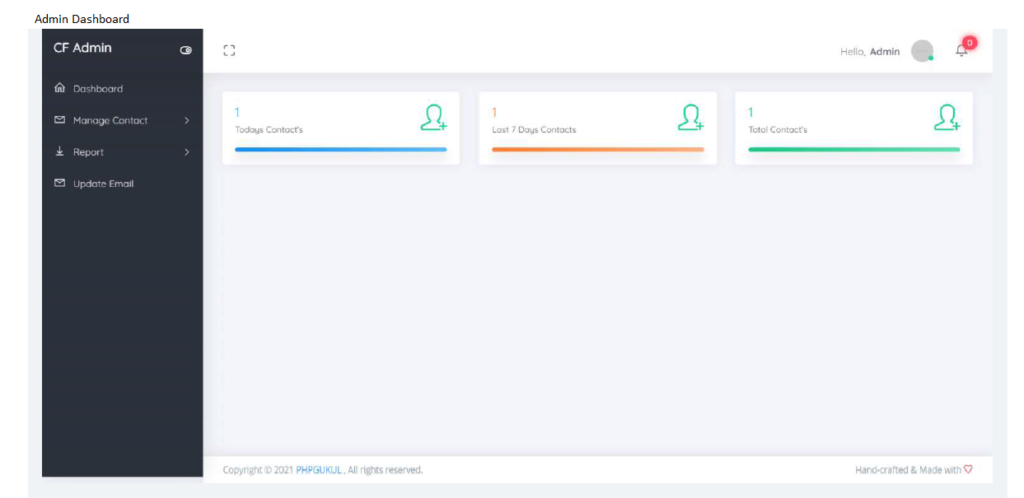Toggle the sidebar switch next to CF Admin
The height and width of the screenshot is (498, 1024).
(x=186, y=50)
